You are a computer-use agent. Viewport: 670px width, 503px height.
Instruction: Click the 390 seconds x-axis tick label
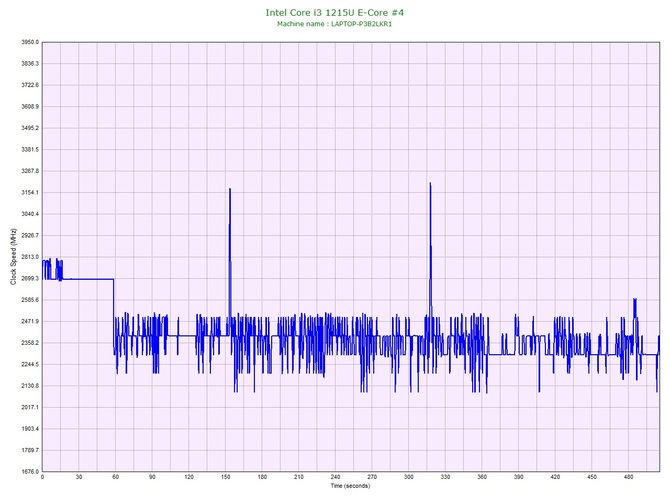click(x=519, y=477)
